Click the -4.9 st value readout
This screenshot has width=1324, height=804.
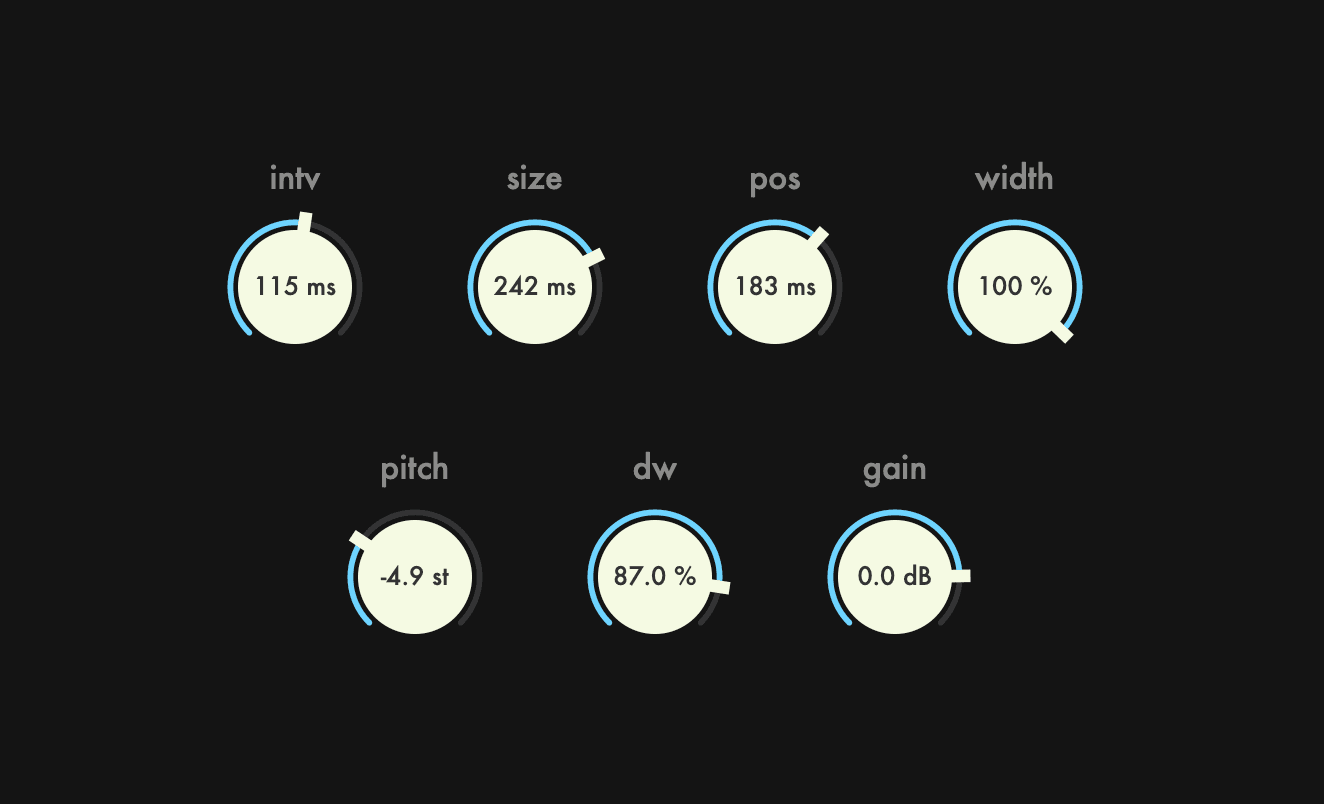(415, 576)
